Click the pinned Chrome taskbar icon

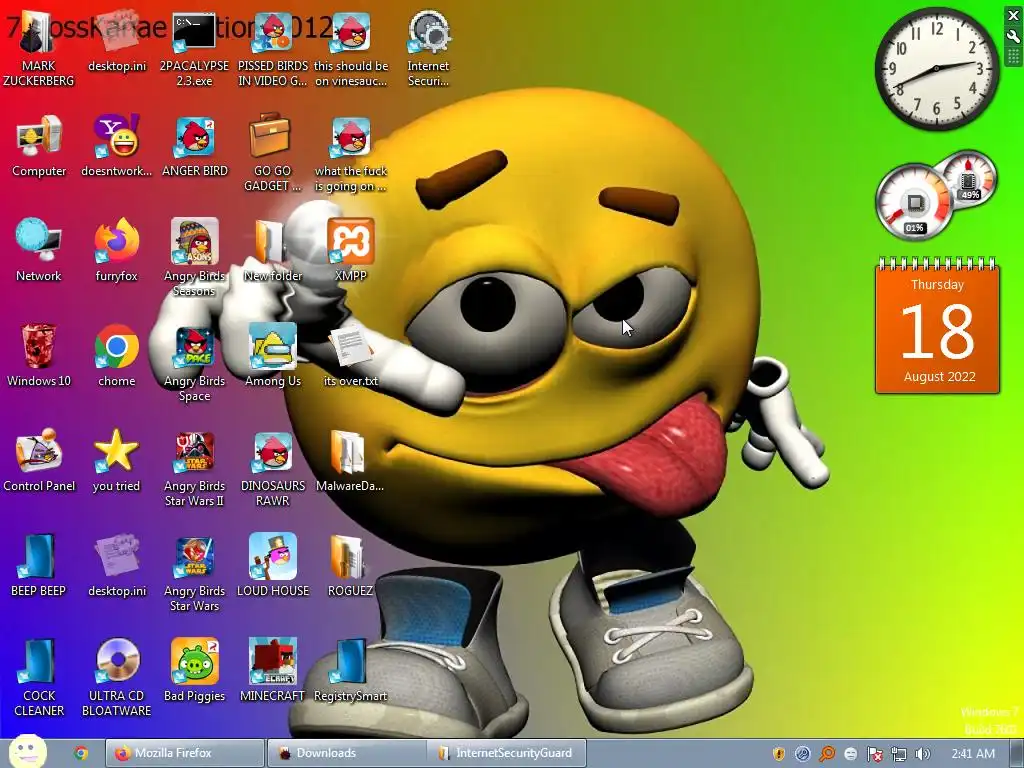pos(81,753)
